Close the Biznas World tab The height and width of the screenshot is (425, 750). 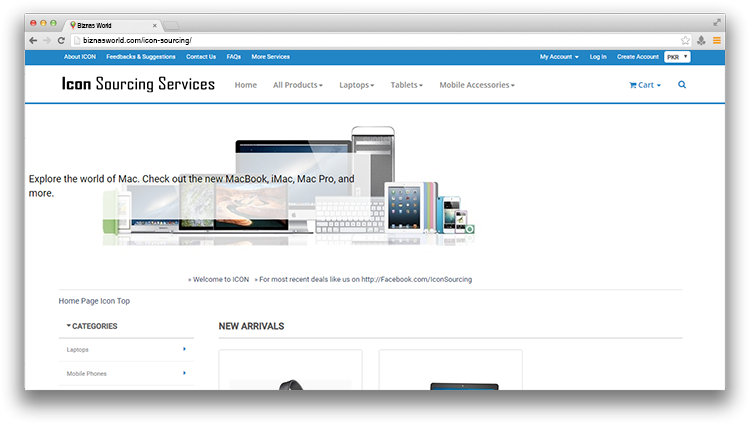click(154, 25)
